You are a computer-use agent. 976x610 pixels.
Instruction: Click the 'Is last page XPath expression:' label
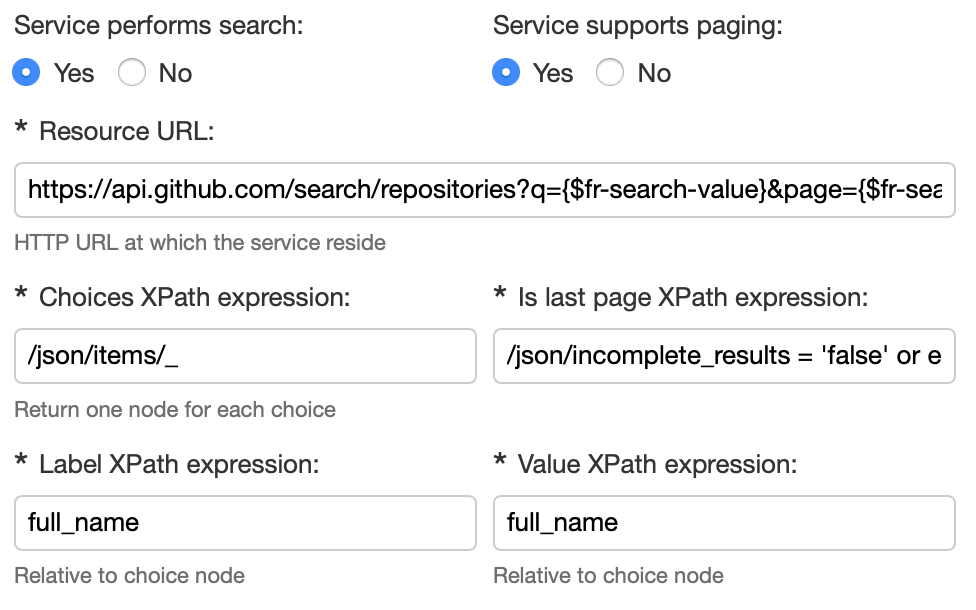[x=692, y=297]
